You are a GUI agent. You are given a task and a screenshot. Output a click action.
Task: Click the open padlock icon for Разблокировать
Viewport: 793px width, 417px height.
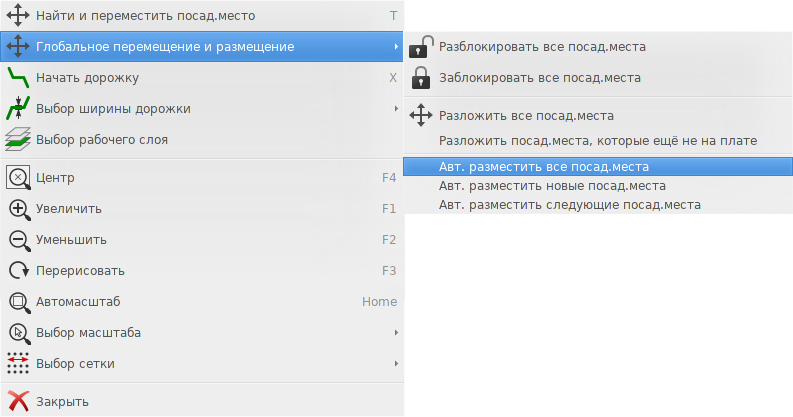421,47
